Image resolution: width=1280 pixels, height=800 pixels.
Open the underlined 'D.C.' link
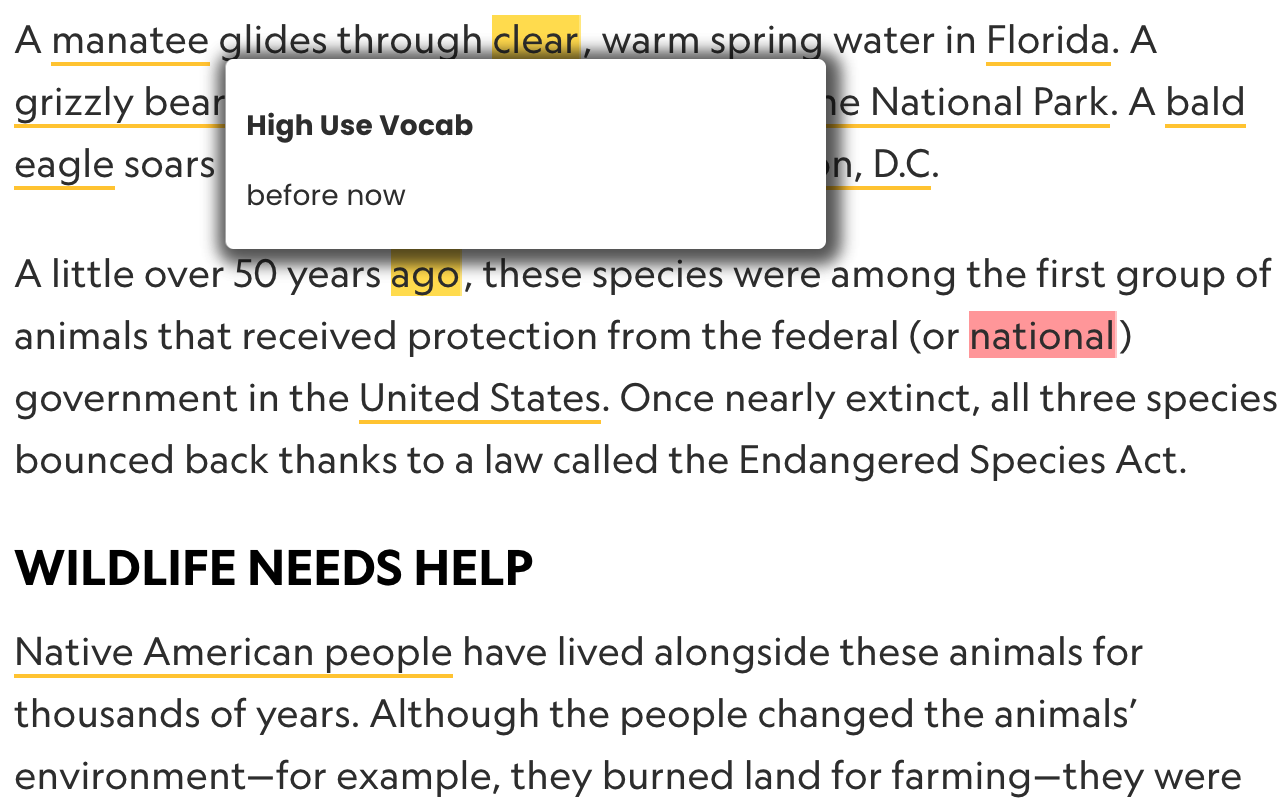click(x=902, y=165)
